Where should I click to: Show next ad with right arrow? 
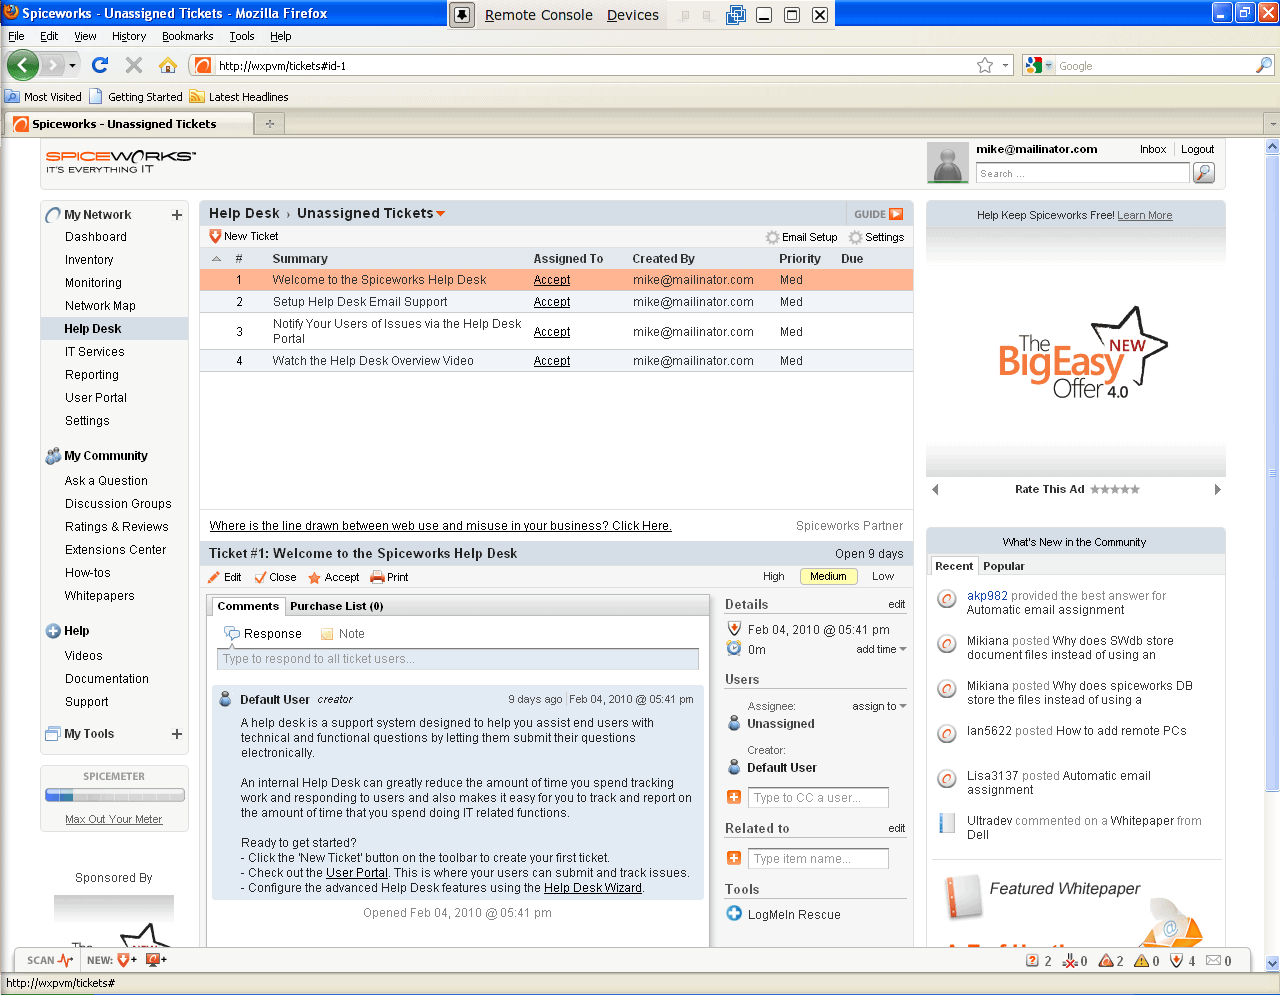(x=1217, y=490)
